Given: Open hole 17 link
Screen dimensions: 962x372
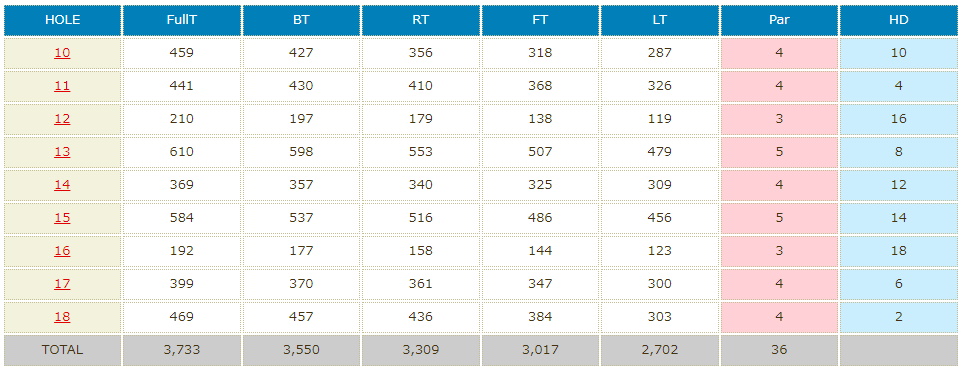Looking at the screenshot, I should (x=62, y=284).
